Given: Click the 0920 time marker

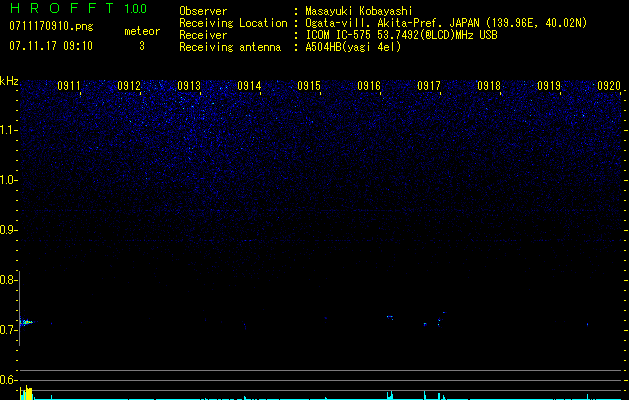Looking at the screenshot, I should tap(609, 86).
